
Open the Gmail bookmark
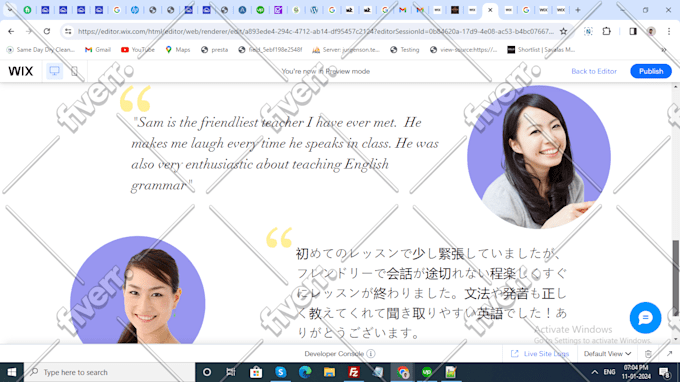[x=98, y=50]
